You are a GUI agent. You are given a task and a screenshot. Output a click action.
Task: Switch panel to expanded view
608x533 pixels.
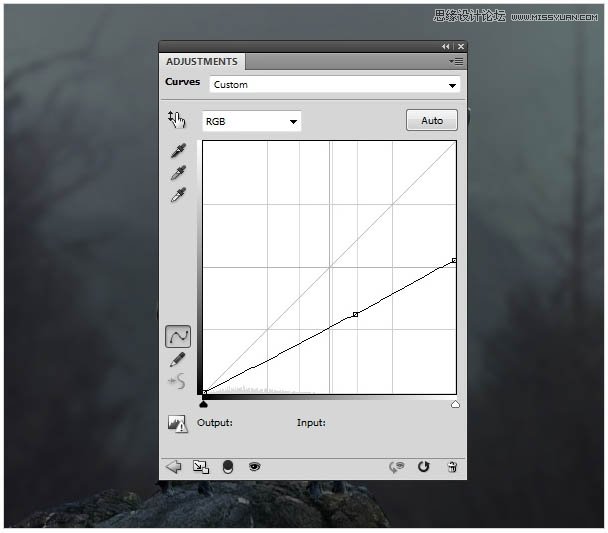click(x=201, y=466)
